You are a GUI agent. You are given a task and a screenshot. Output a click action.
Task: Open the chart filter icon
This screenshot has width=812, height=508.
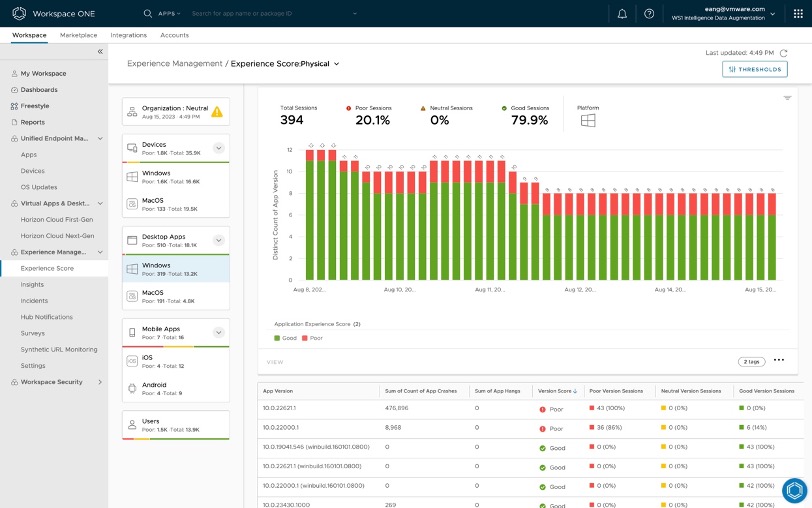[x=787, y=98]
